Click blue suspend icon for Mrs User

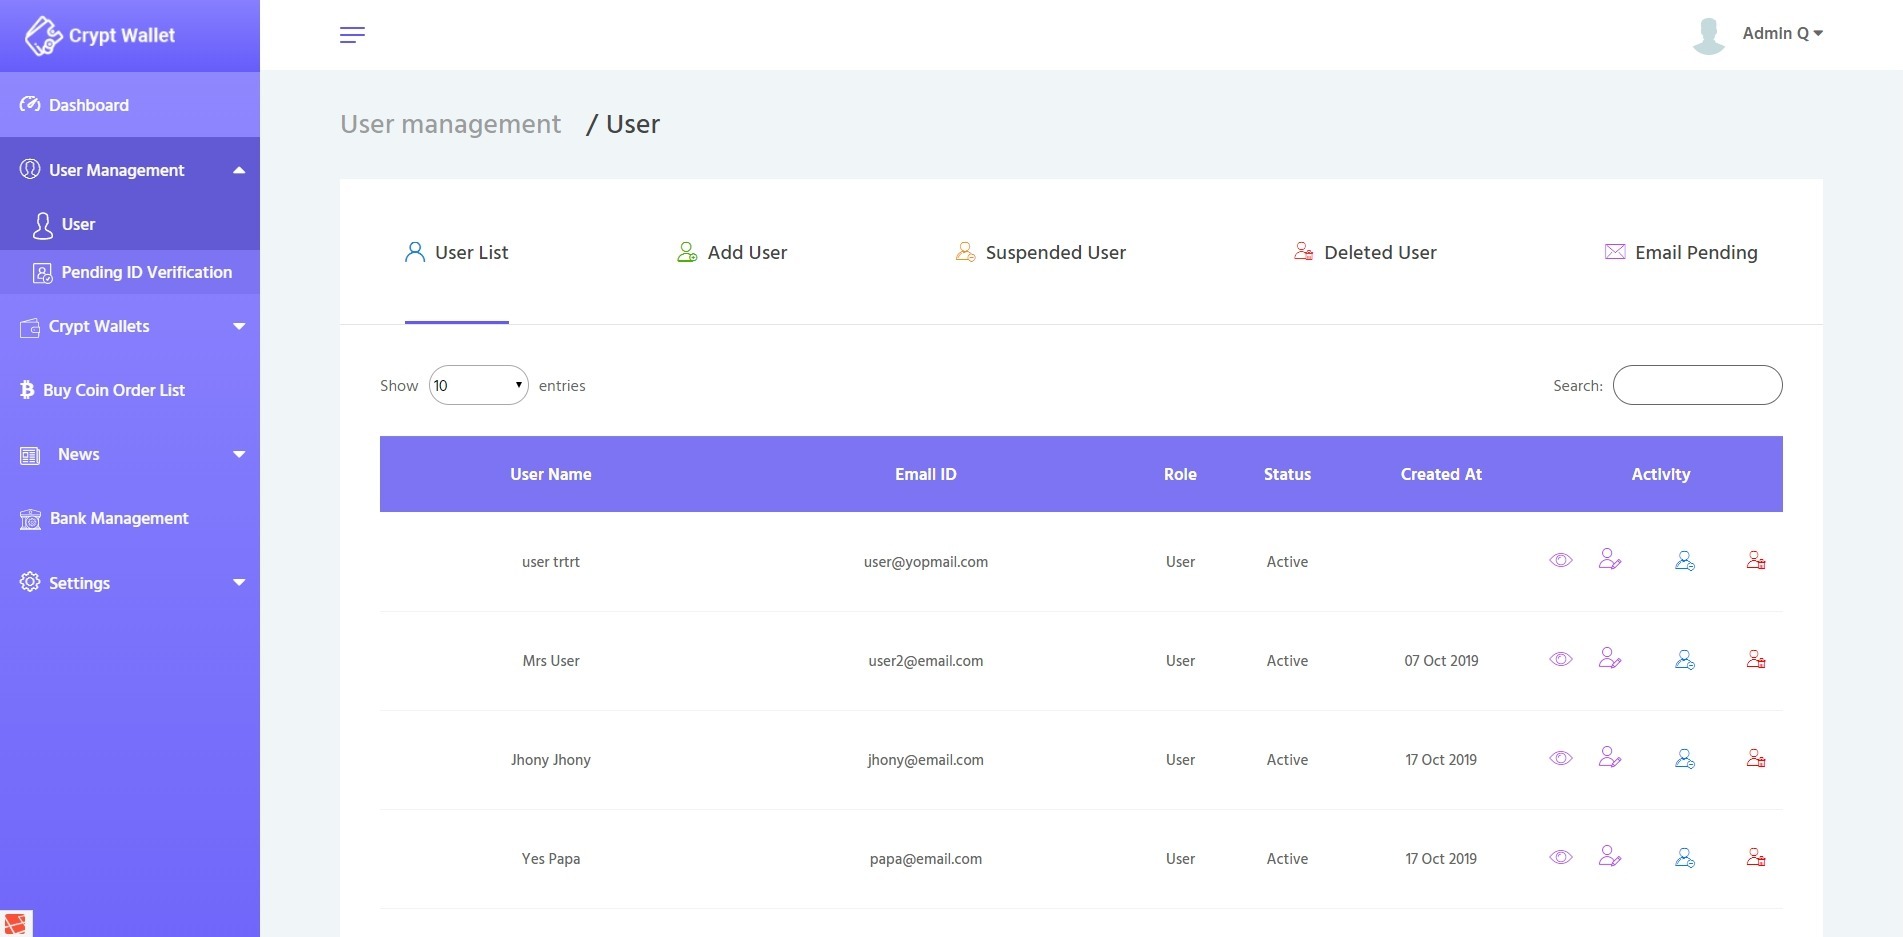[x=1684, y=659]
